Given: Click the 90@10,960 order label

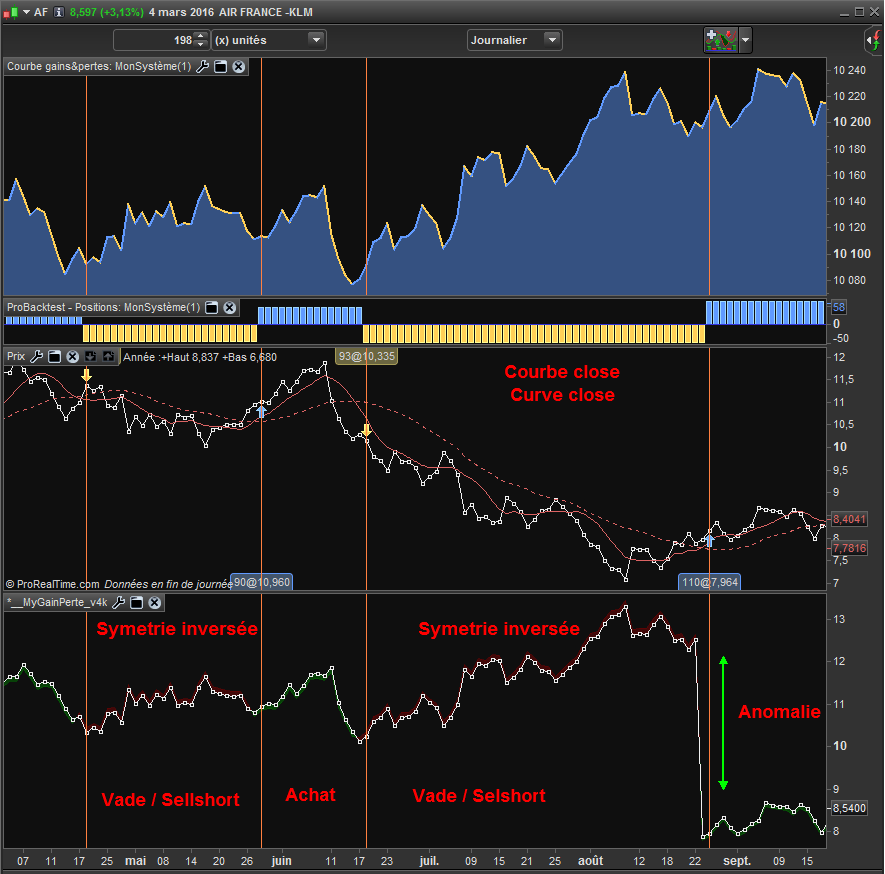Looking at the screenshot, I should click(262, 582).
